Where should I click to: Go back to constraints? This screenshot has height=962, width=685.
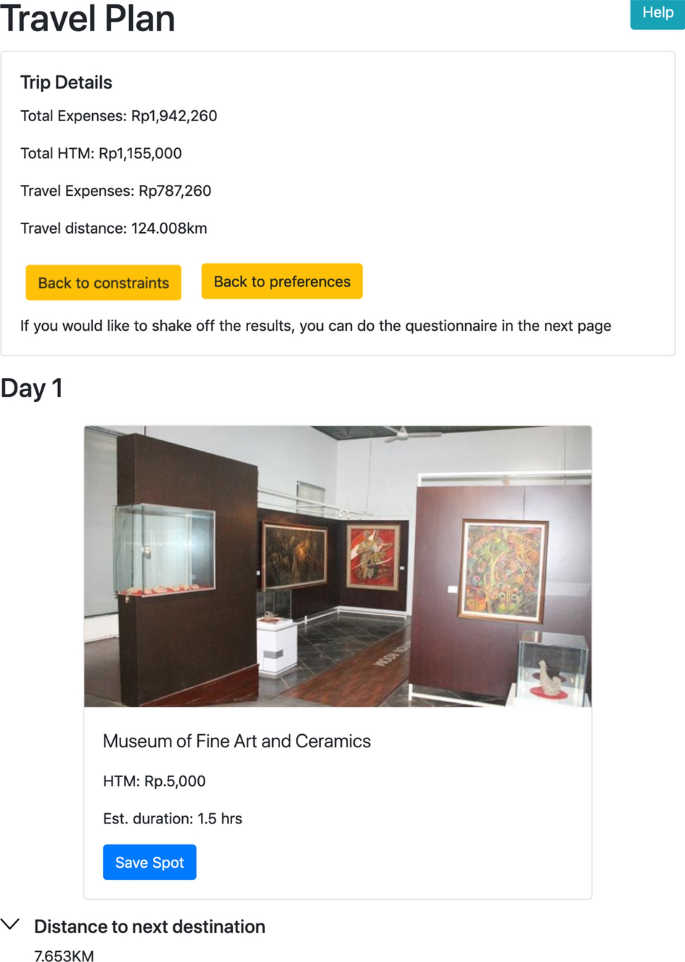(x=103, y=283)
